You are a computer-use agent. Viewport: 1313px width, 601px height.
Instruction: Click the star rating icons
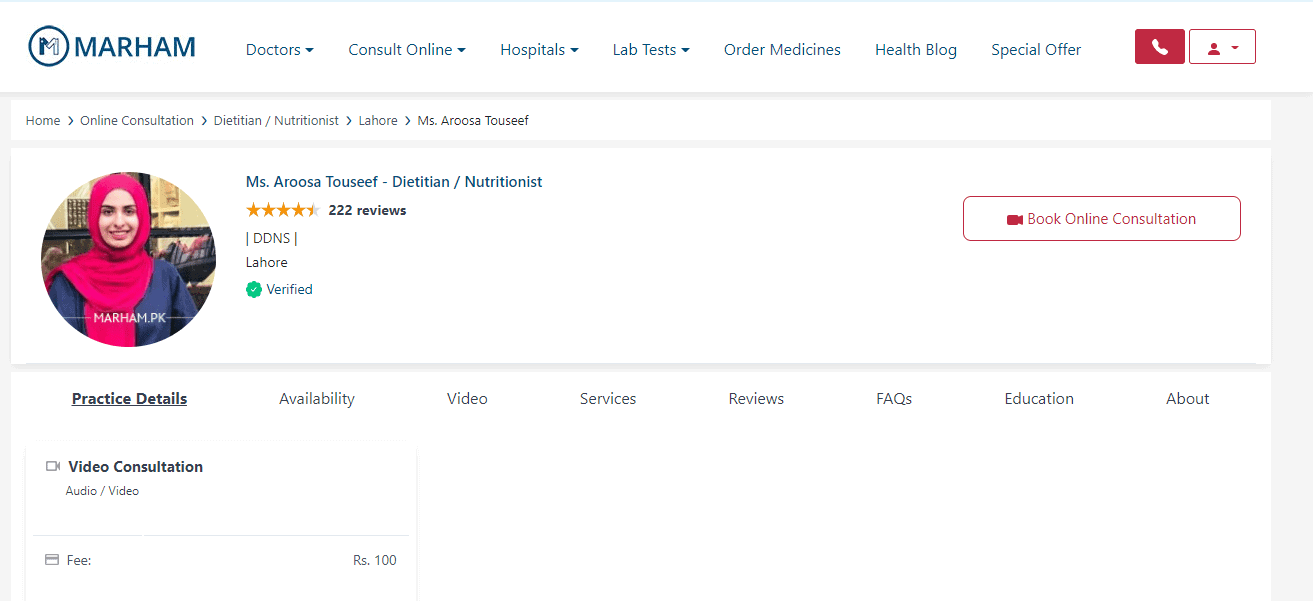[283, 210]
